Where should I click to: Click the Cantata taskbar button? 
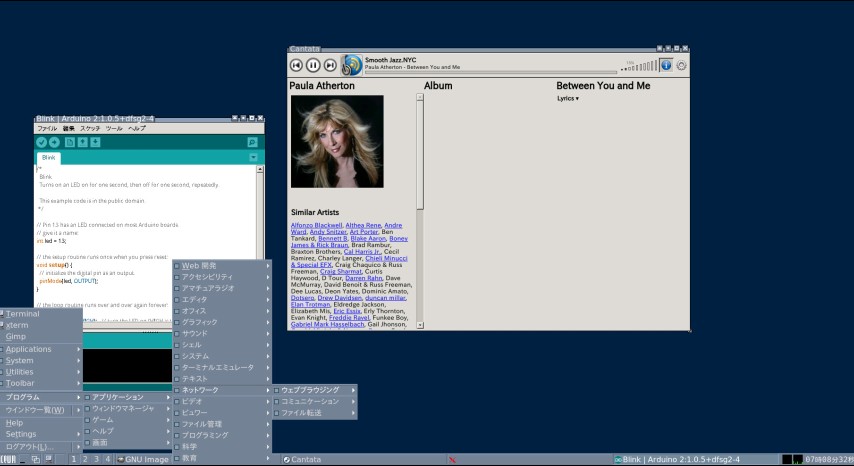[x=363, y=459]
